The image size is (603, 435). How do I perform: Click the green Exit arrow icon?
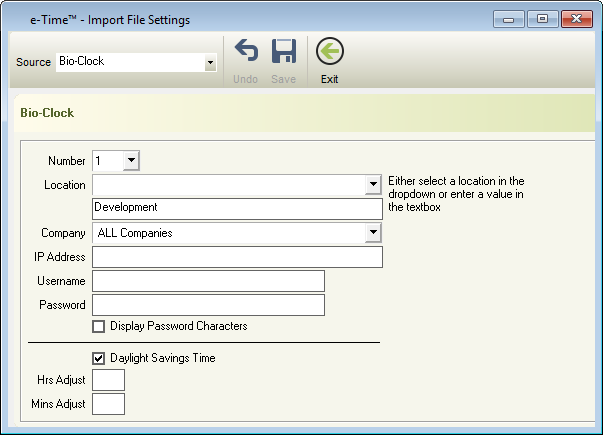point(330,51)
